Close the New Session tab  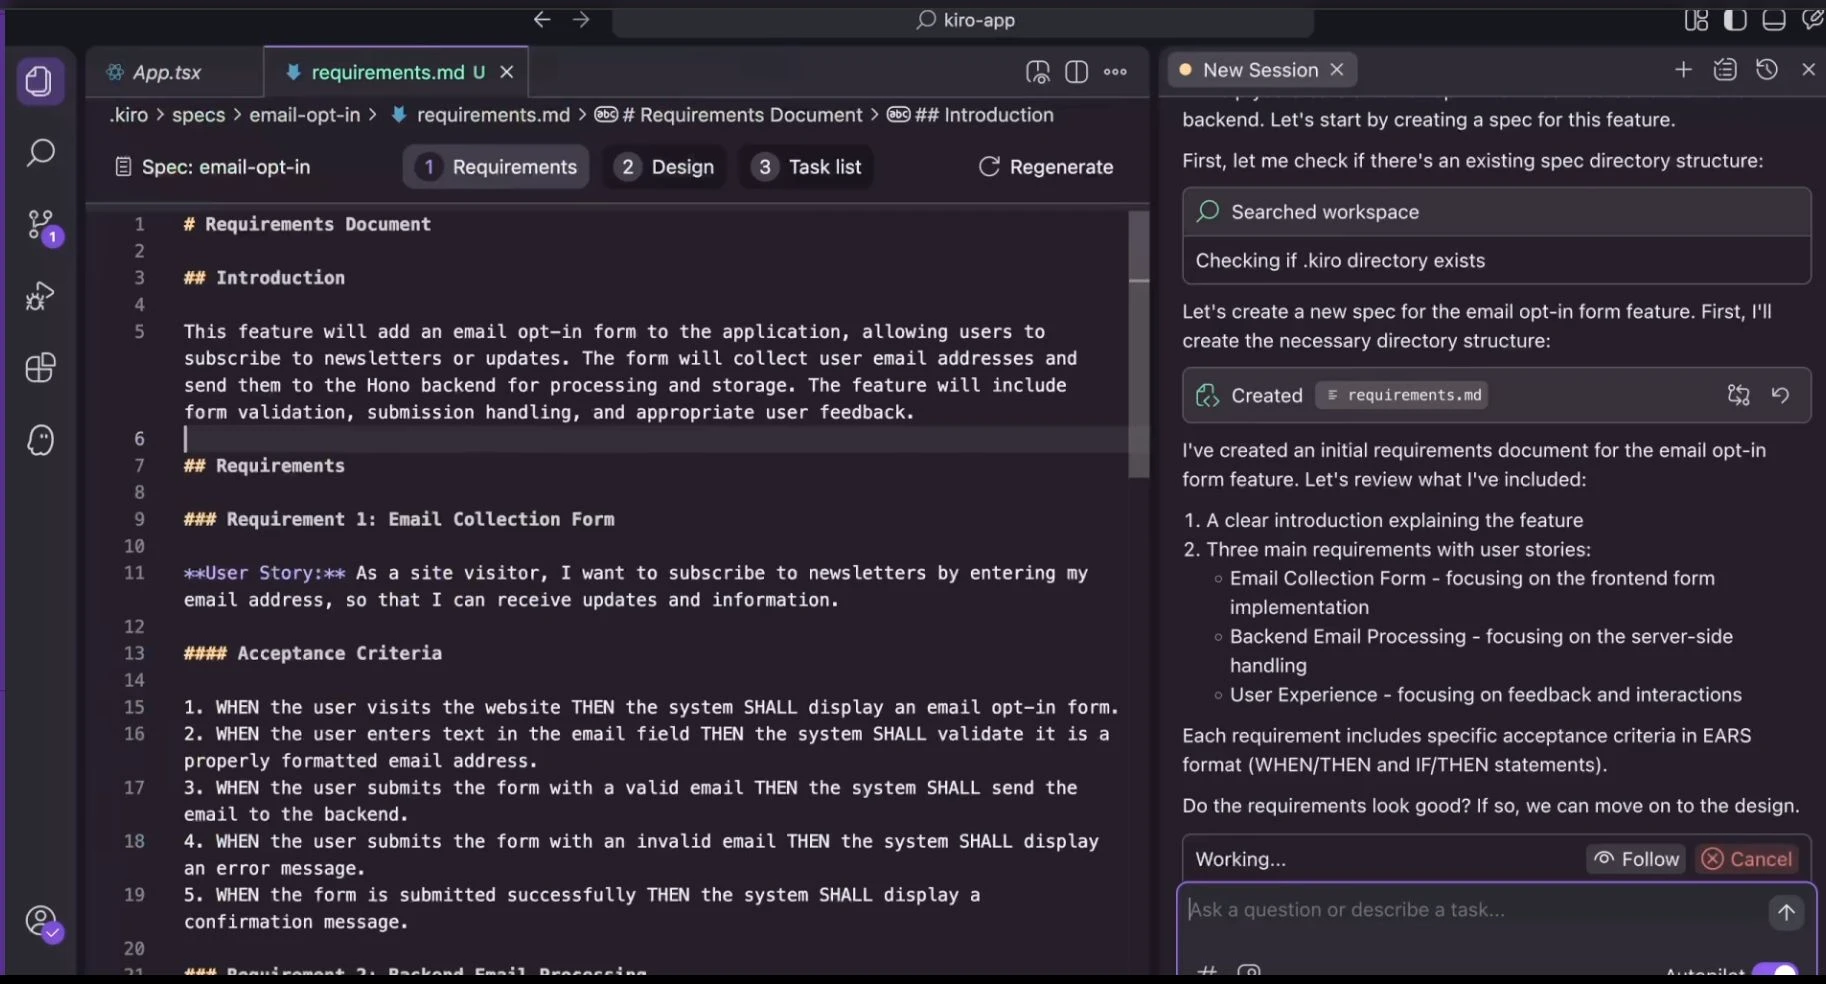(x=1337, y=70)
